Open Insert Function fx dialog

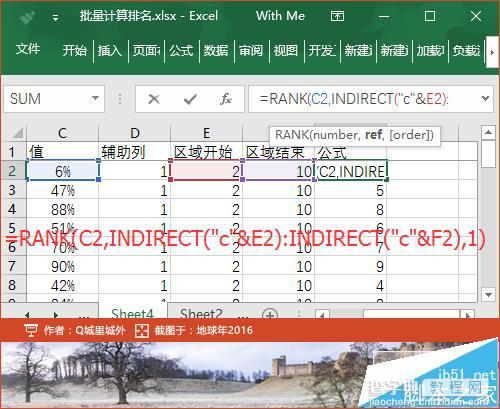(x=226, y=99)
